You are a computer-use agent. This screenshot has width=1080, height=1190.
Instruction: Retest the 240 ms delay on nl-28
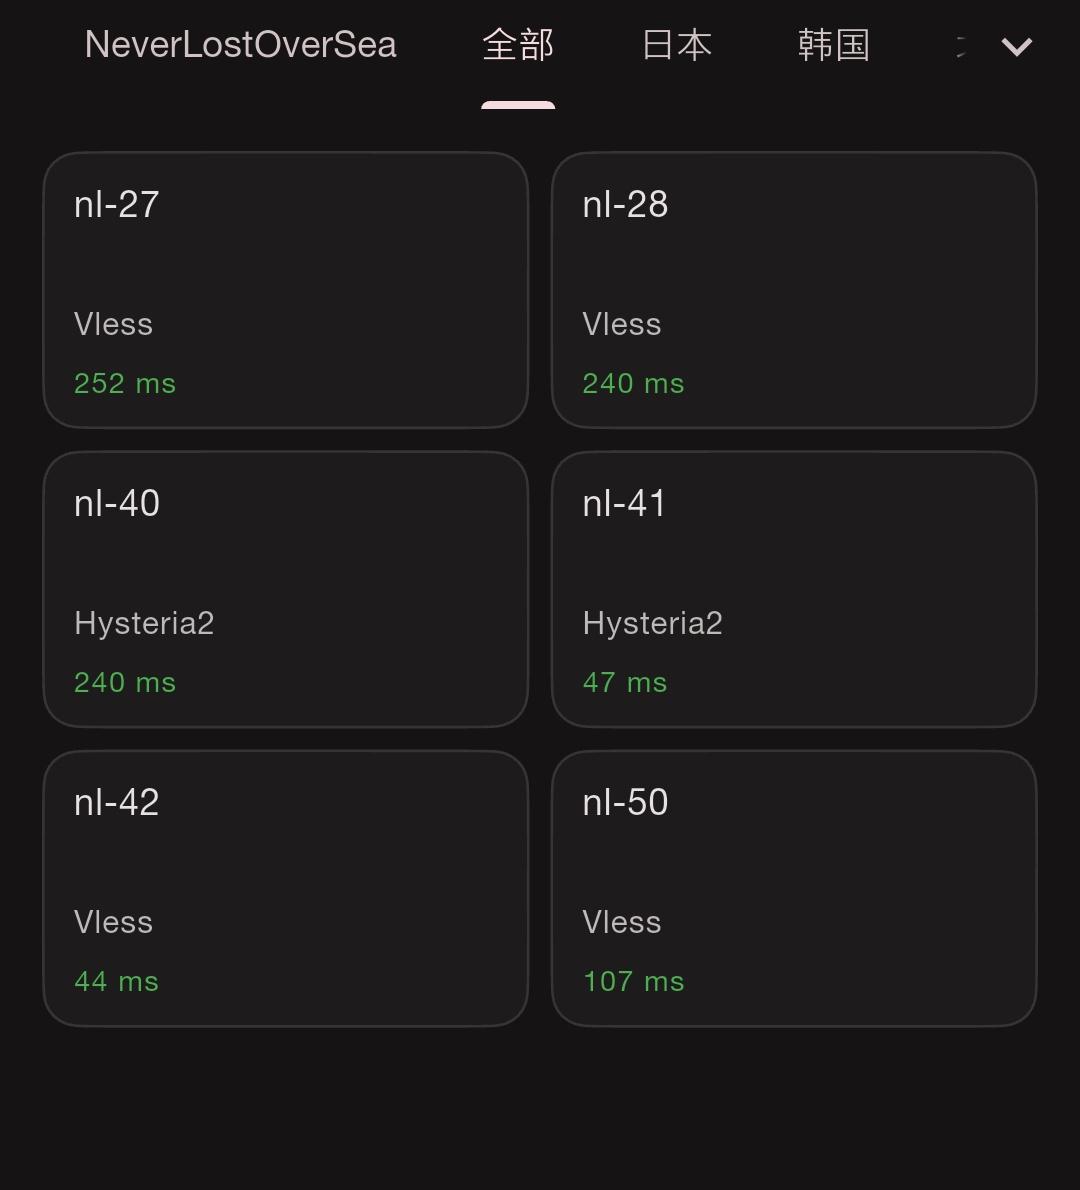pyautogui.click(x=633, y=384)
